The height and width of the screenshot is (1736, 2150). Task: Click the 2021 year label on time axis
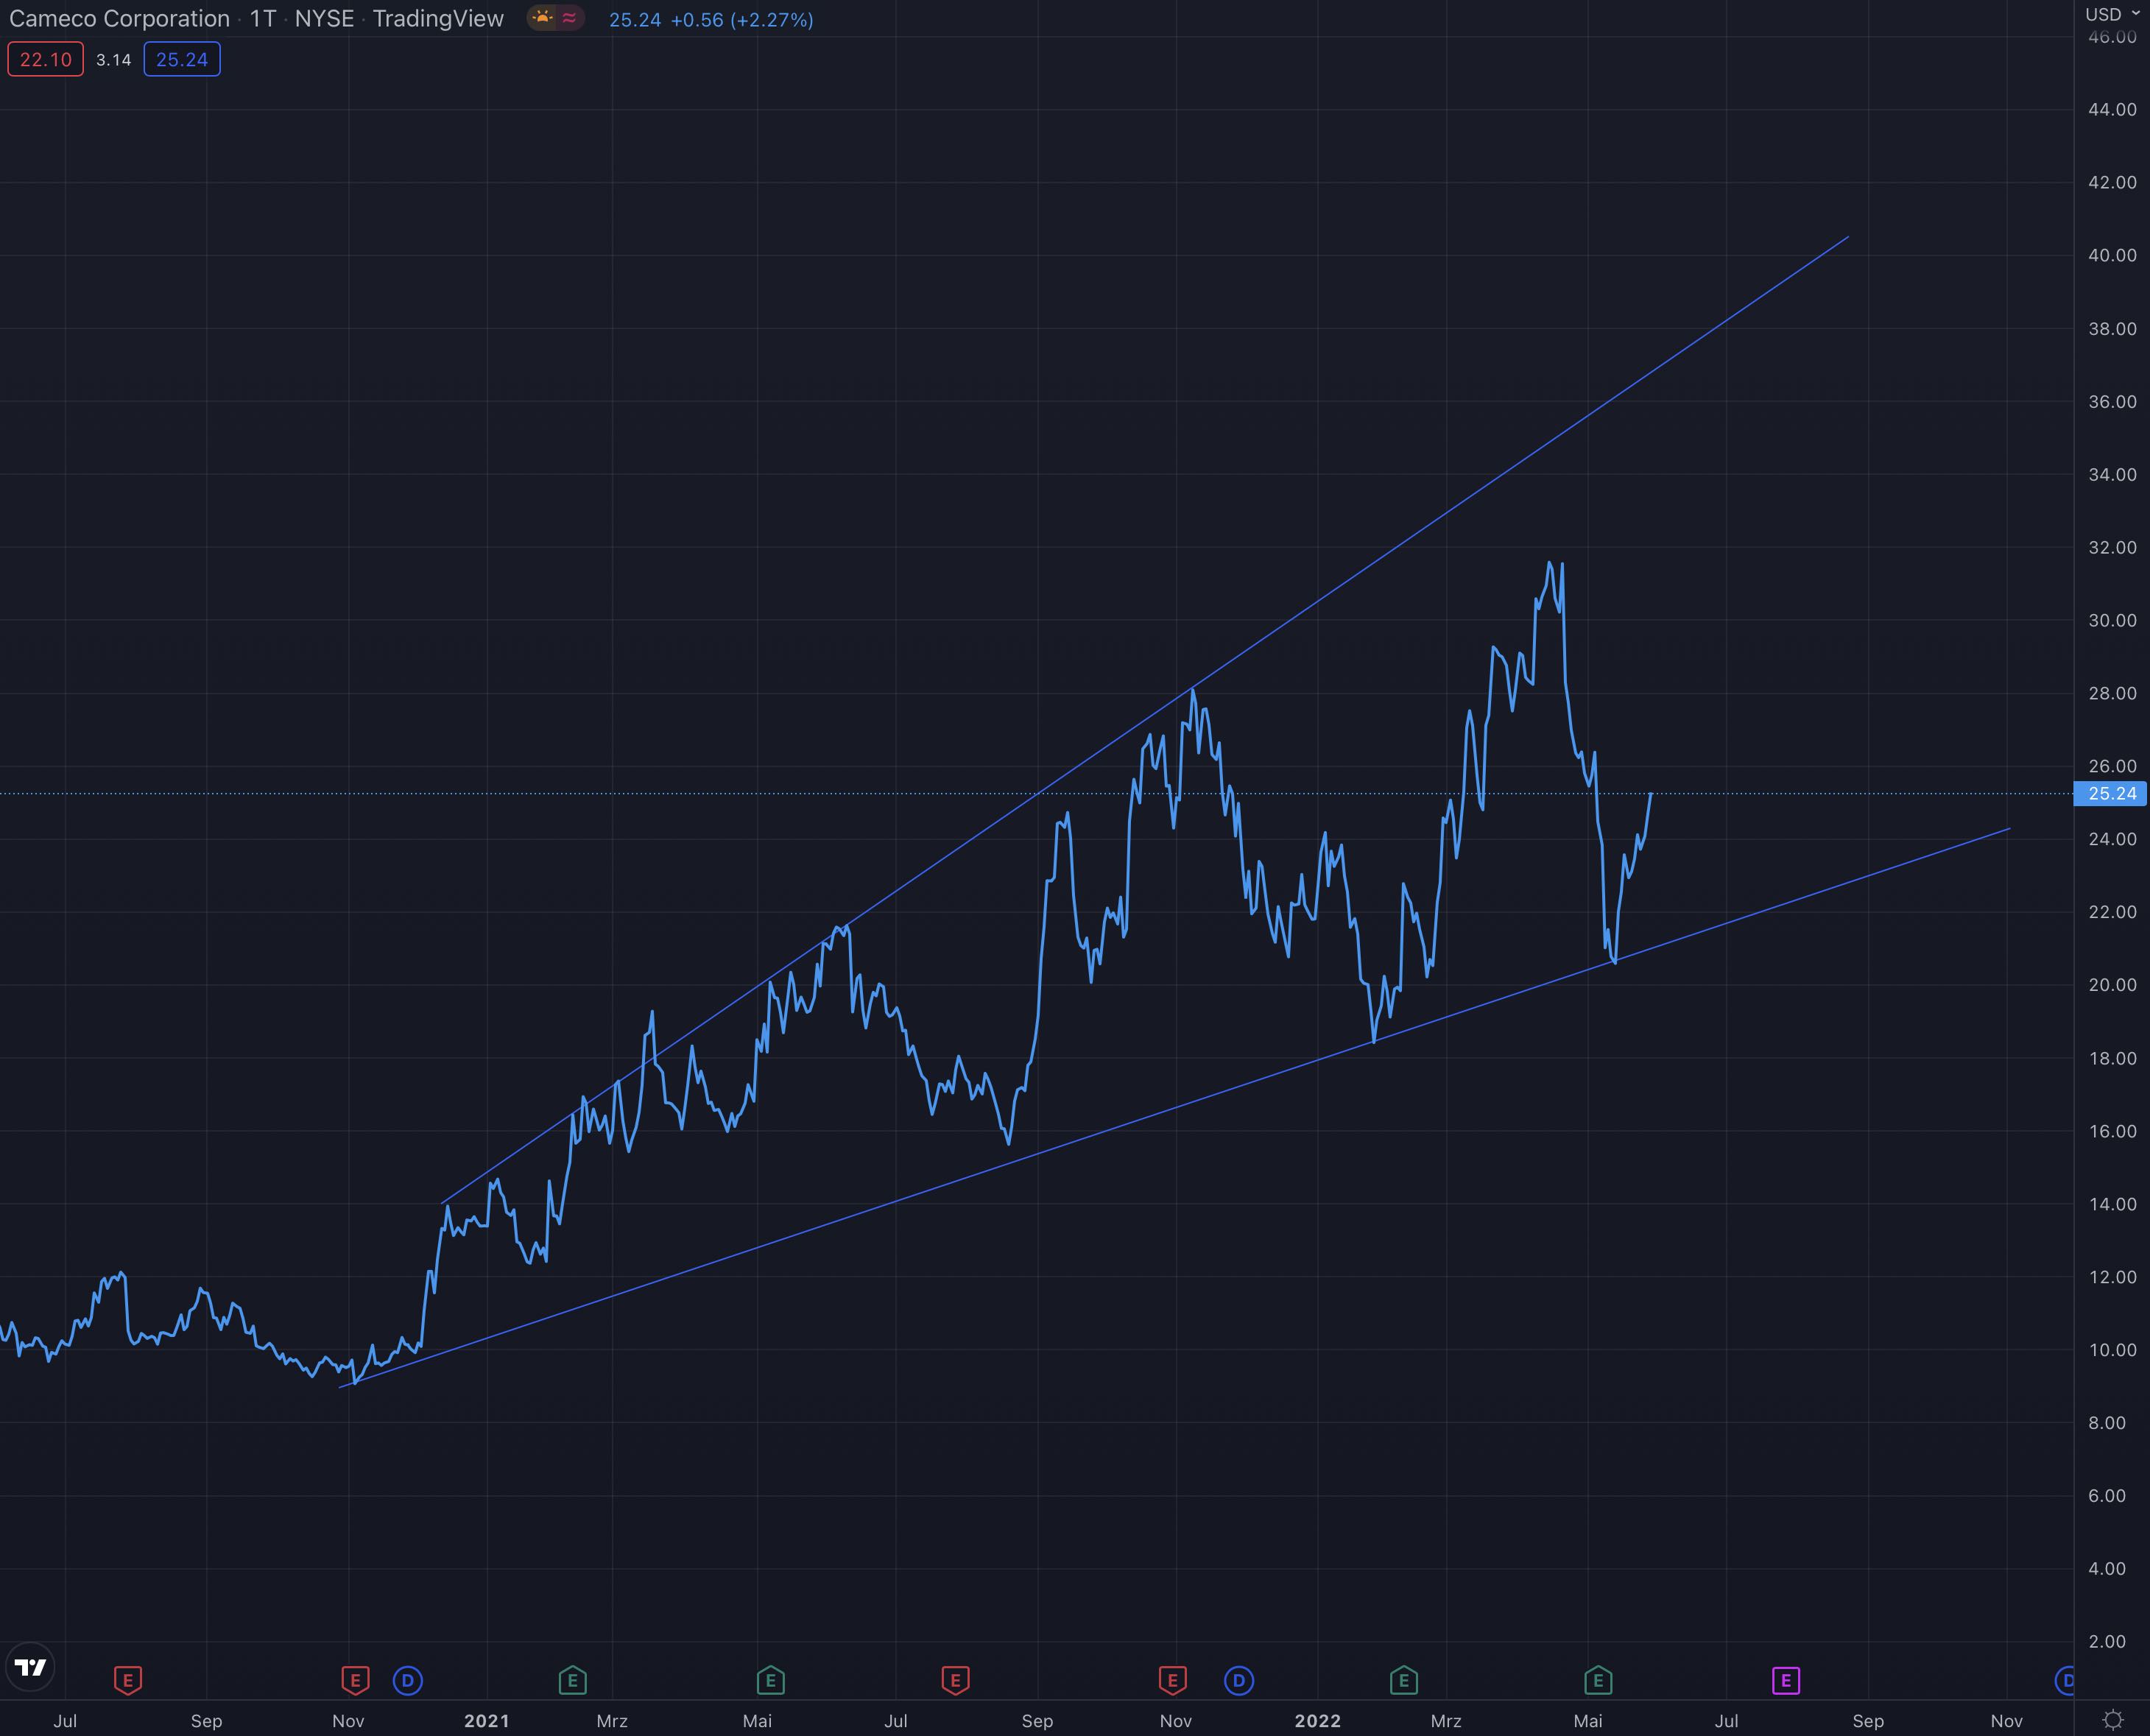coord(487,1720)
